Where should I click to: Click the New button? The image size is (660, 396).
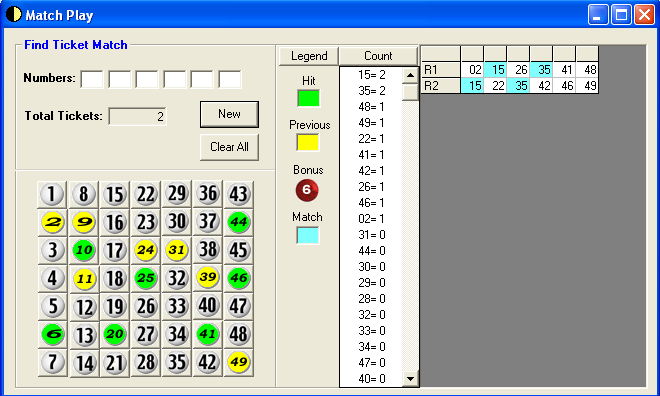[x=229, y=114]
